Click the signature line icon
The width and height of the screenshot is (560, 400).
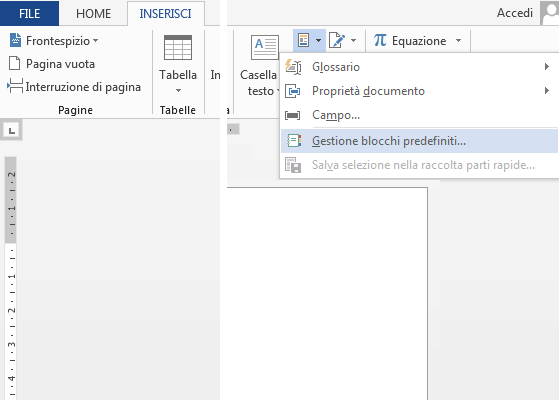pos(337,40)
